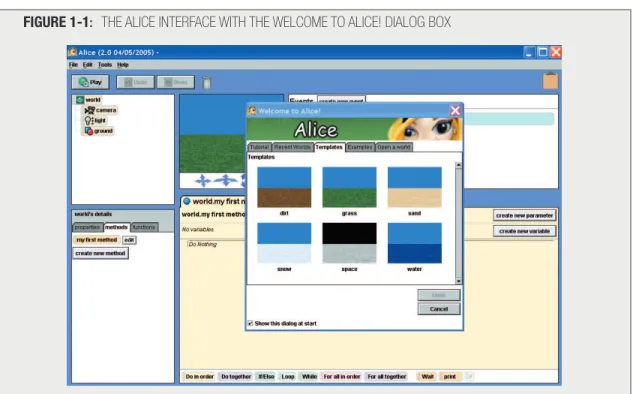The image size is (633, 394).
Task: Click the templates list scroll down arrow
Action: tap(458, 281)
